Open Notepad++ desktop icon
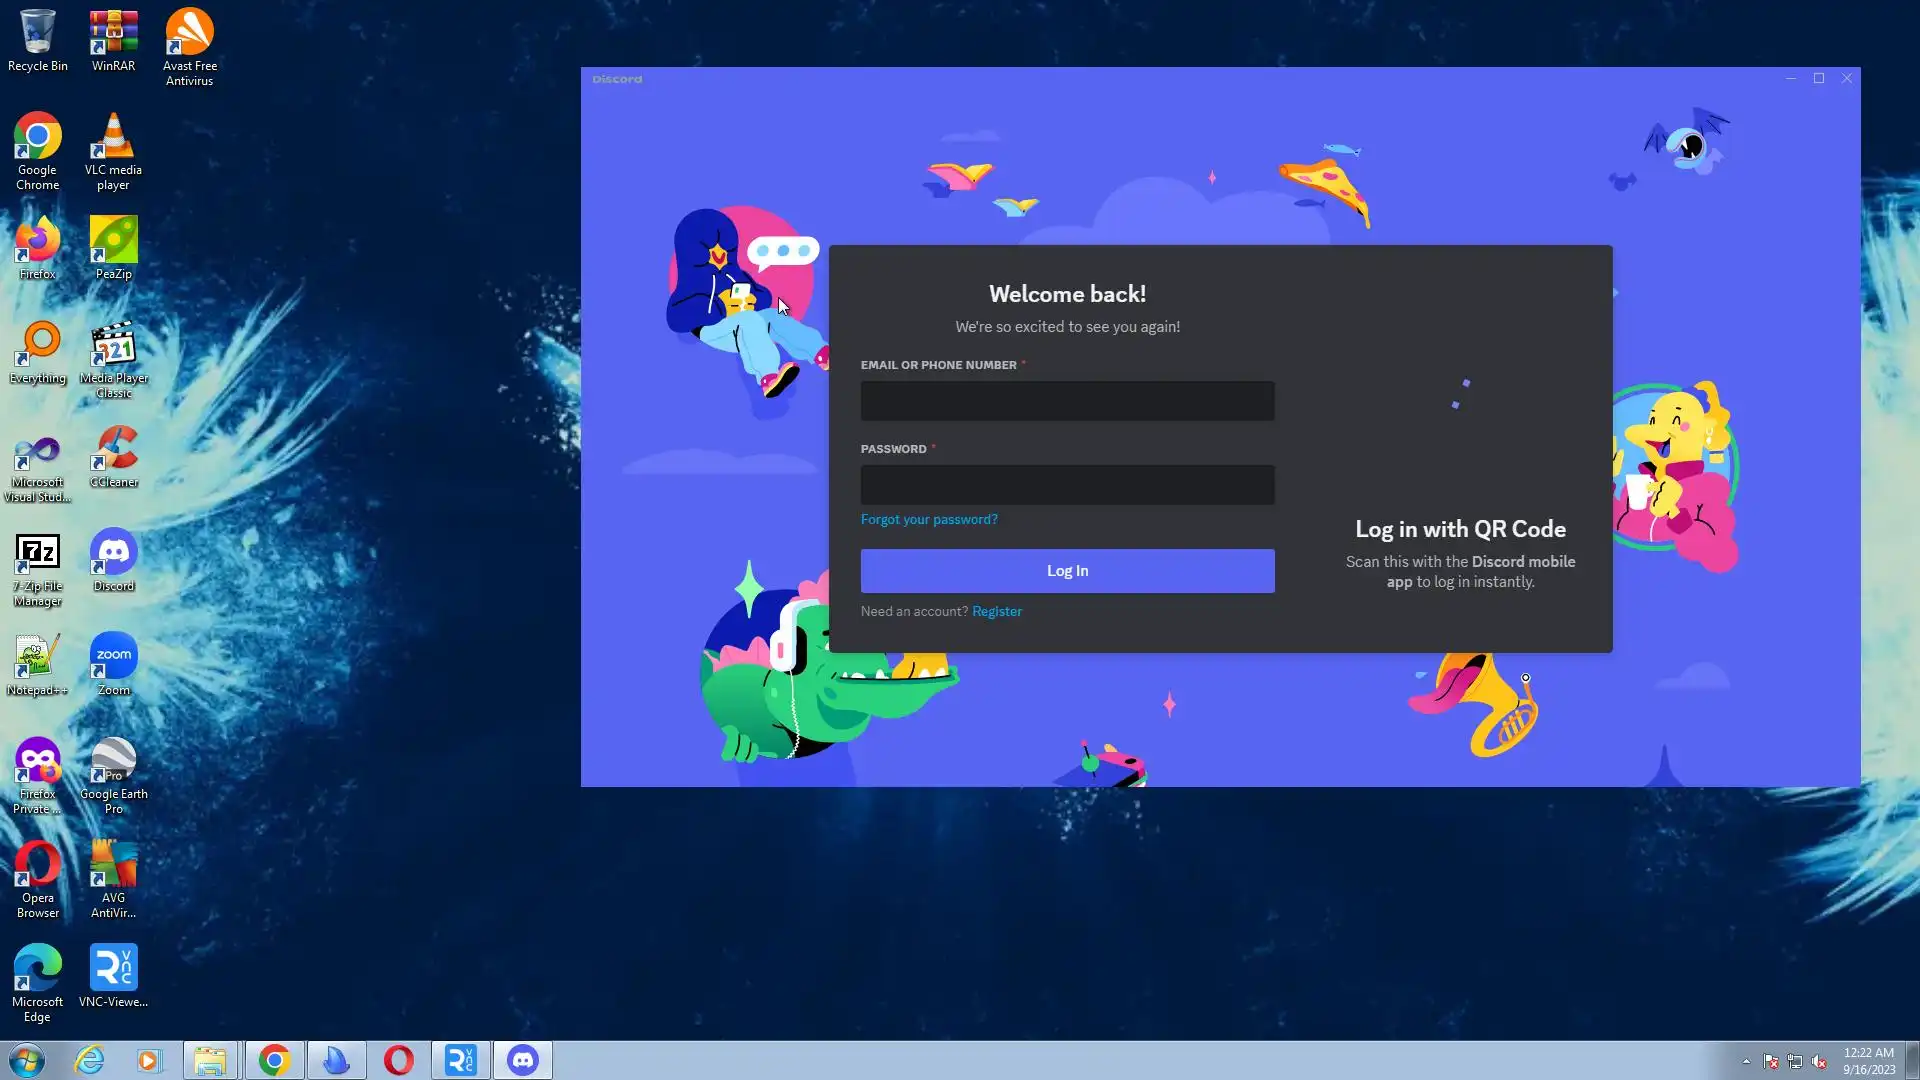The height and width of the screenshot is (1080, 1920). (37, 663)
